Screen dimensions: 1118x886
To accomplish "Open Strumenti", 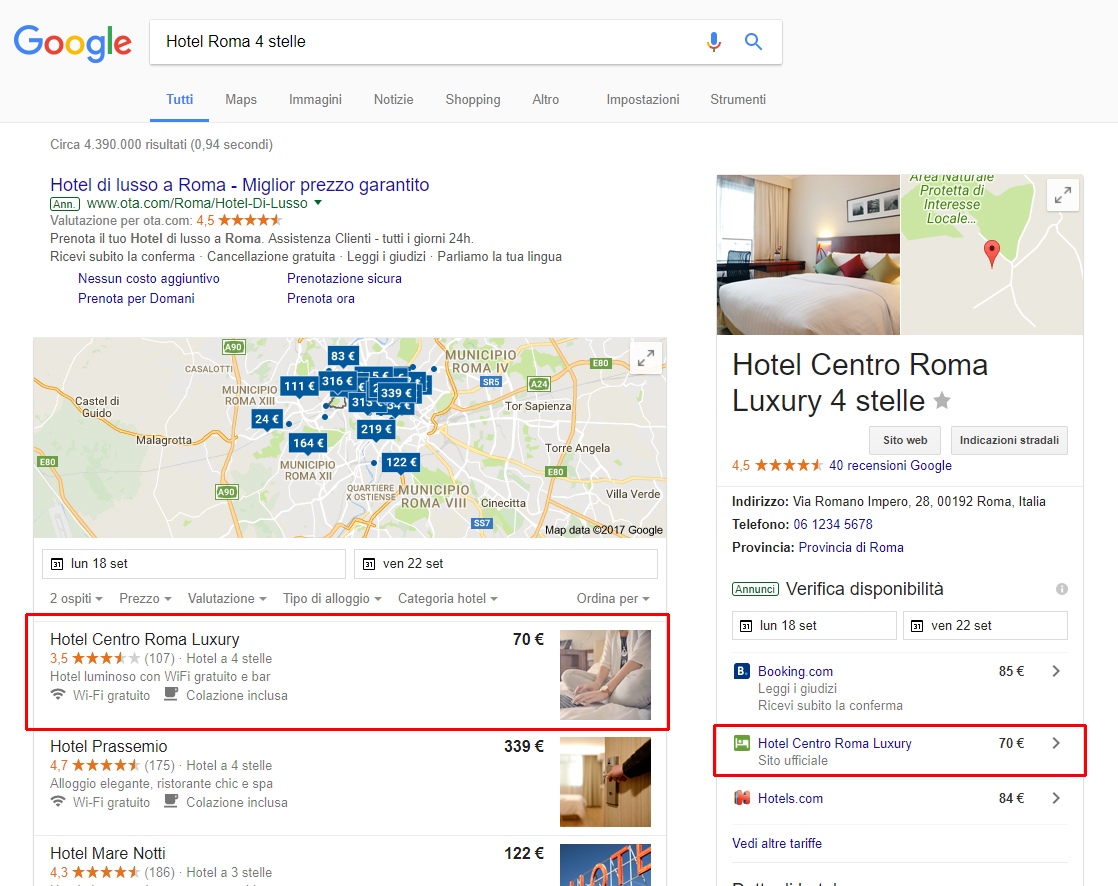I will (737, 100).
